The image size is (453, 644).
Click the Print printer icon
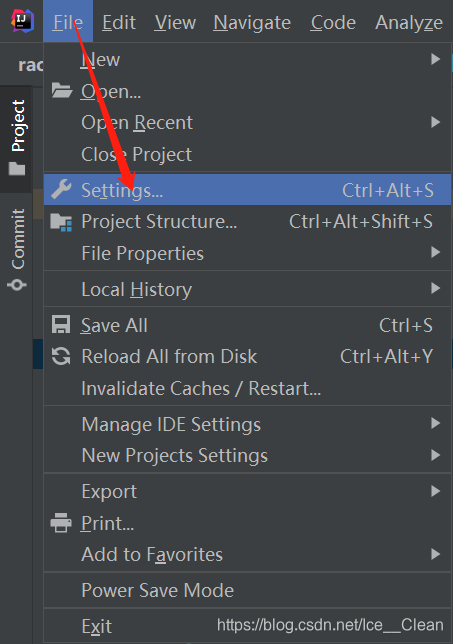coord(61,523)
